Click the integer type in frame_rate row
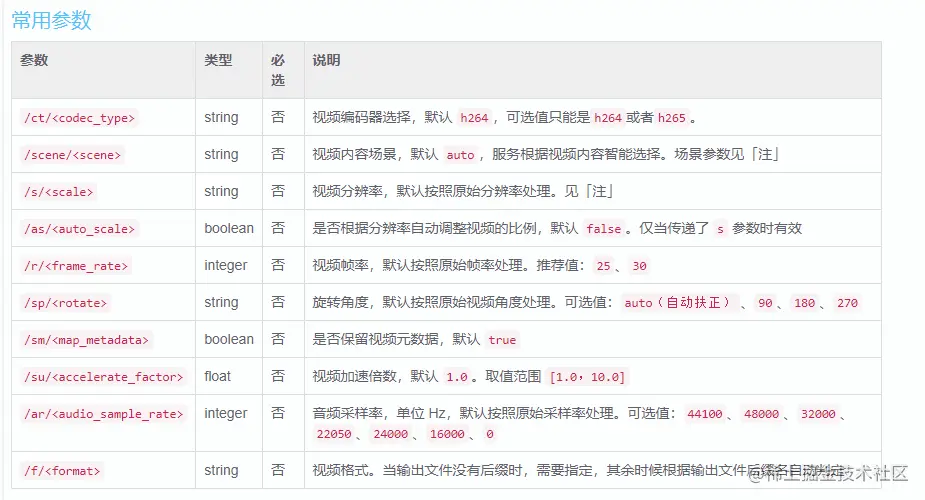The image size is (925, 500). (226, 265)
